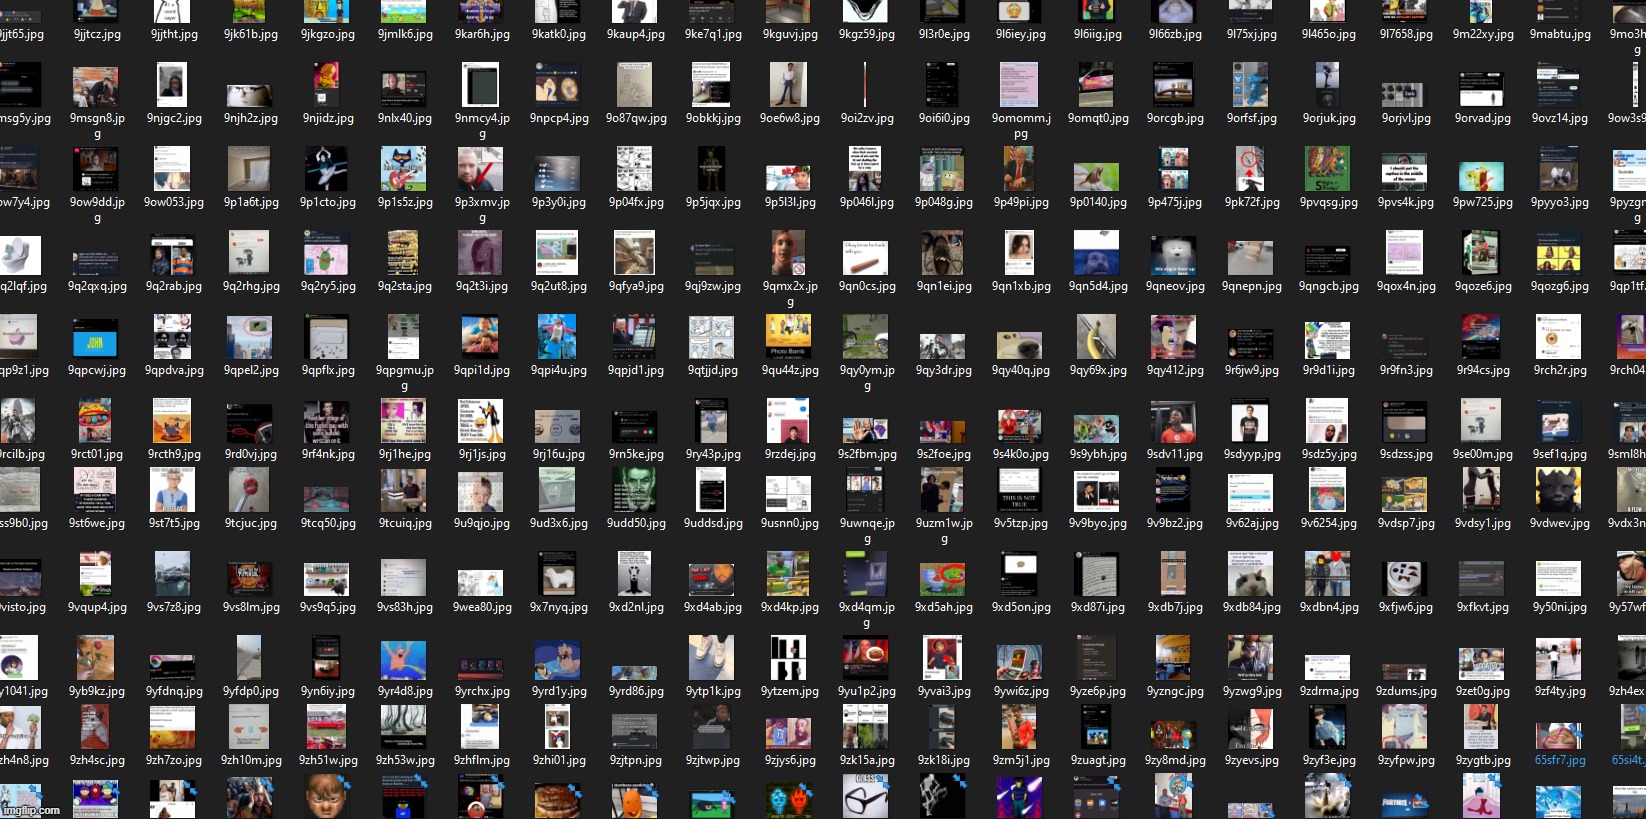Viewport: 1646px width, 819px height.
Task: Select the 9xd5ah.jpg file
Action: tap(942, 577)
